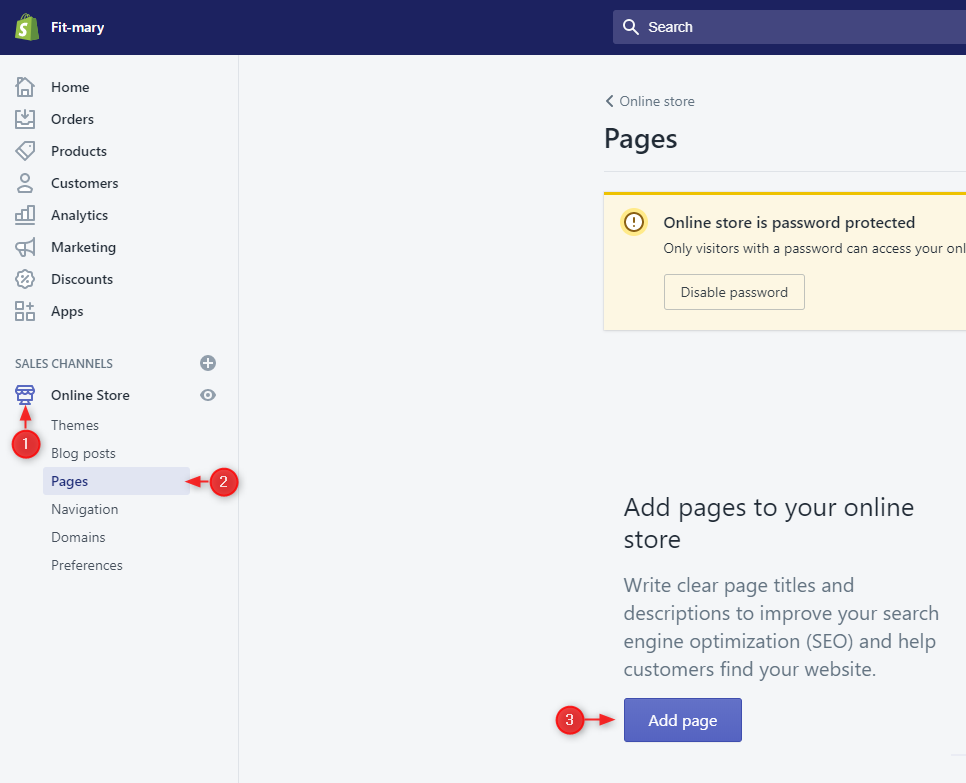Click the Add page button
The image size is (966, 783).
click(x=682, y=720)
